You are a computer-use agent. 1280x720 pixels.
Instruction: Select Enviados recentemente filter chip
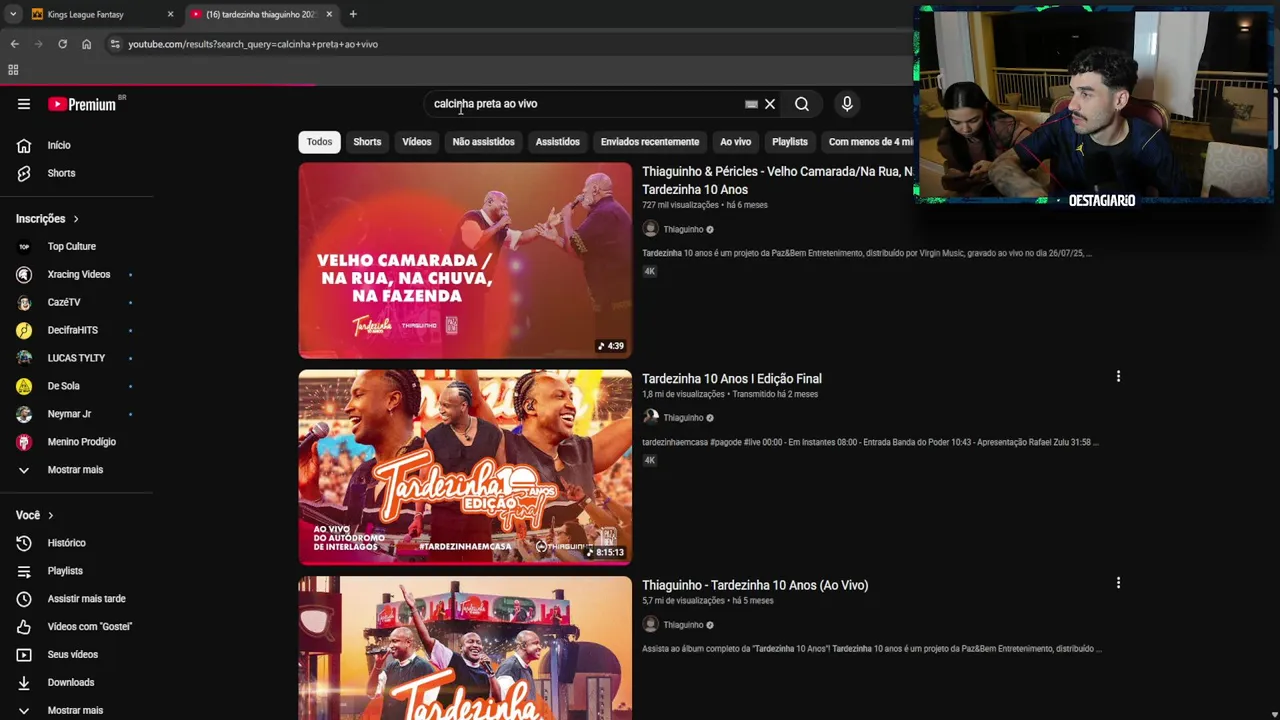click(650, 142)
